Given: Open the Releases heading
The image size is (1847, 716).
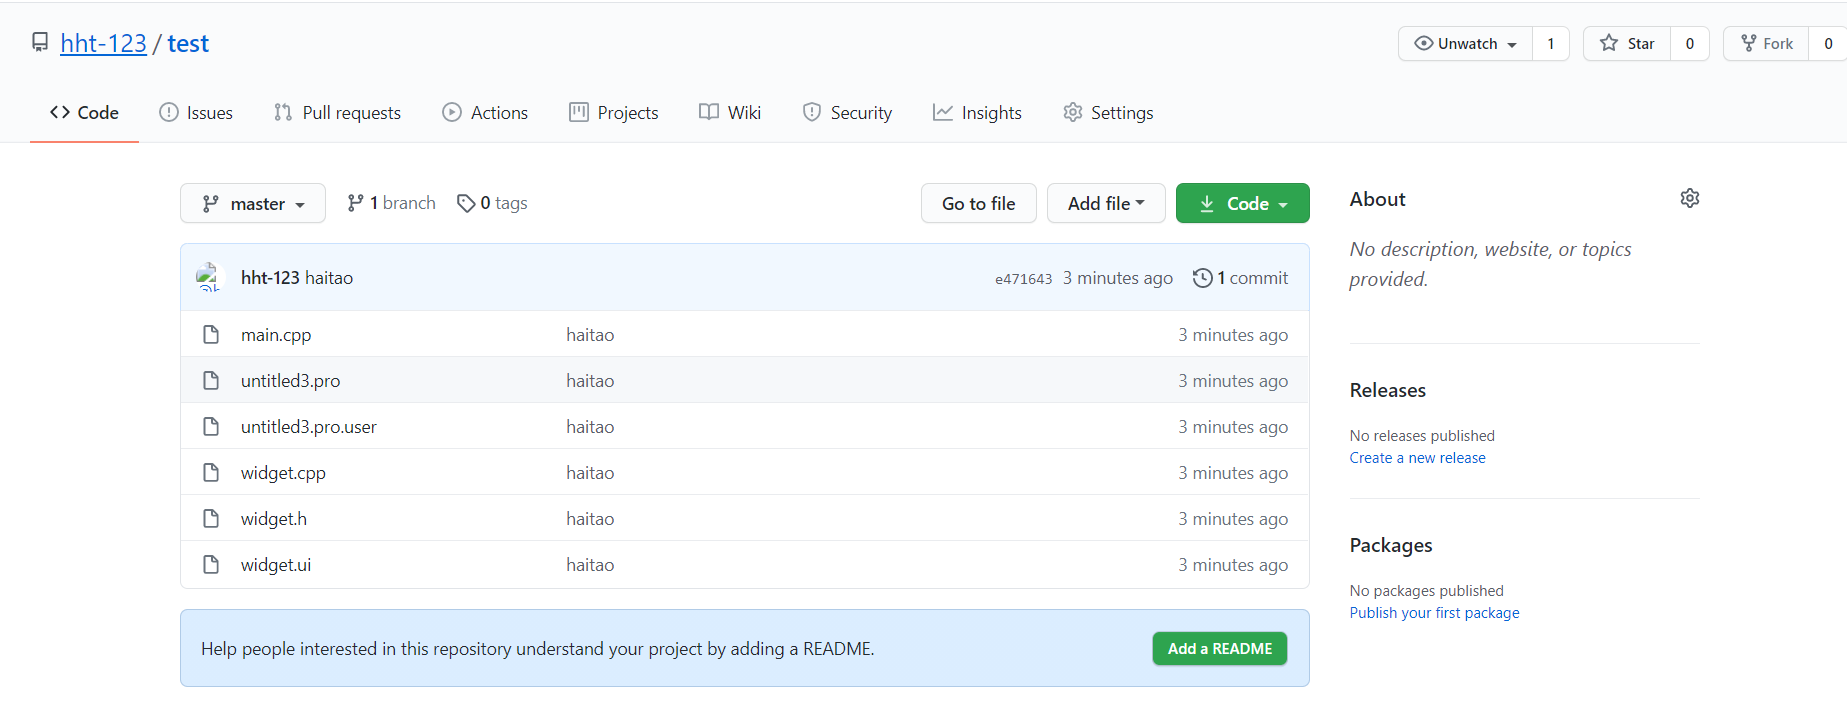Looking at the screenshot, I should point(1388,390).
